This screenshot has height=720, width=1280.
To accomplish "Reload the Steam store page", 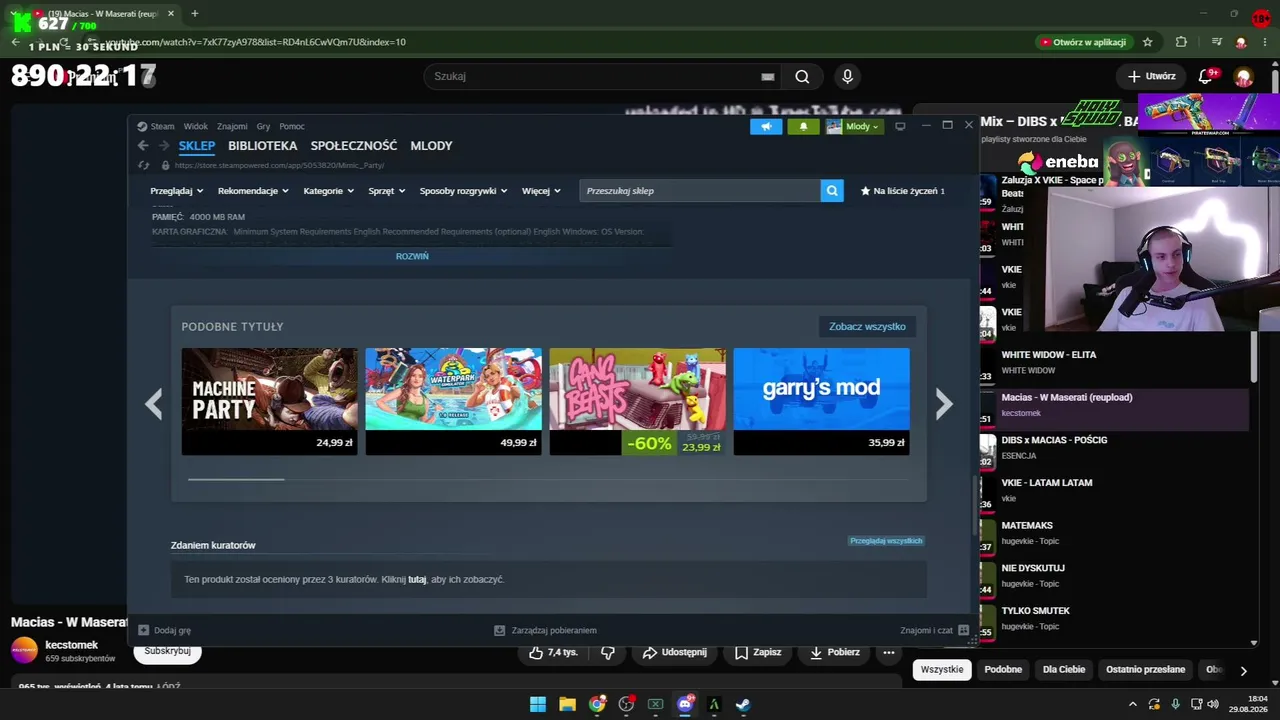I will [144, 165].
